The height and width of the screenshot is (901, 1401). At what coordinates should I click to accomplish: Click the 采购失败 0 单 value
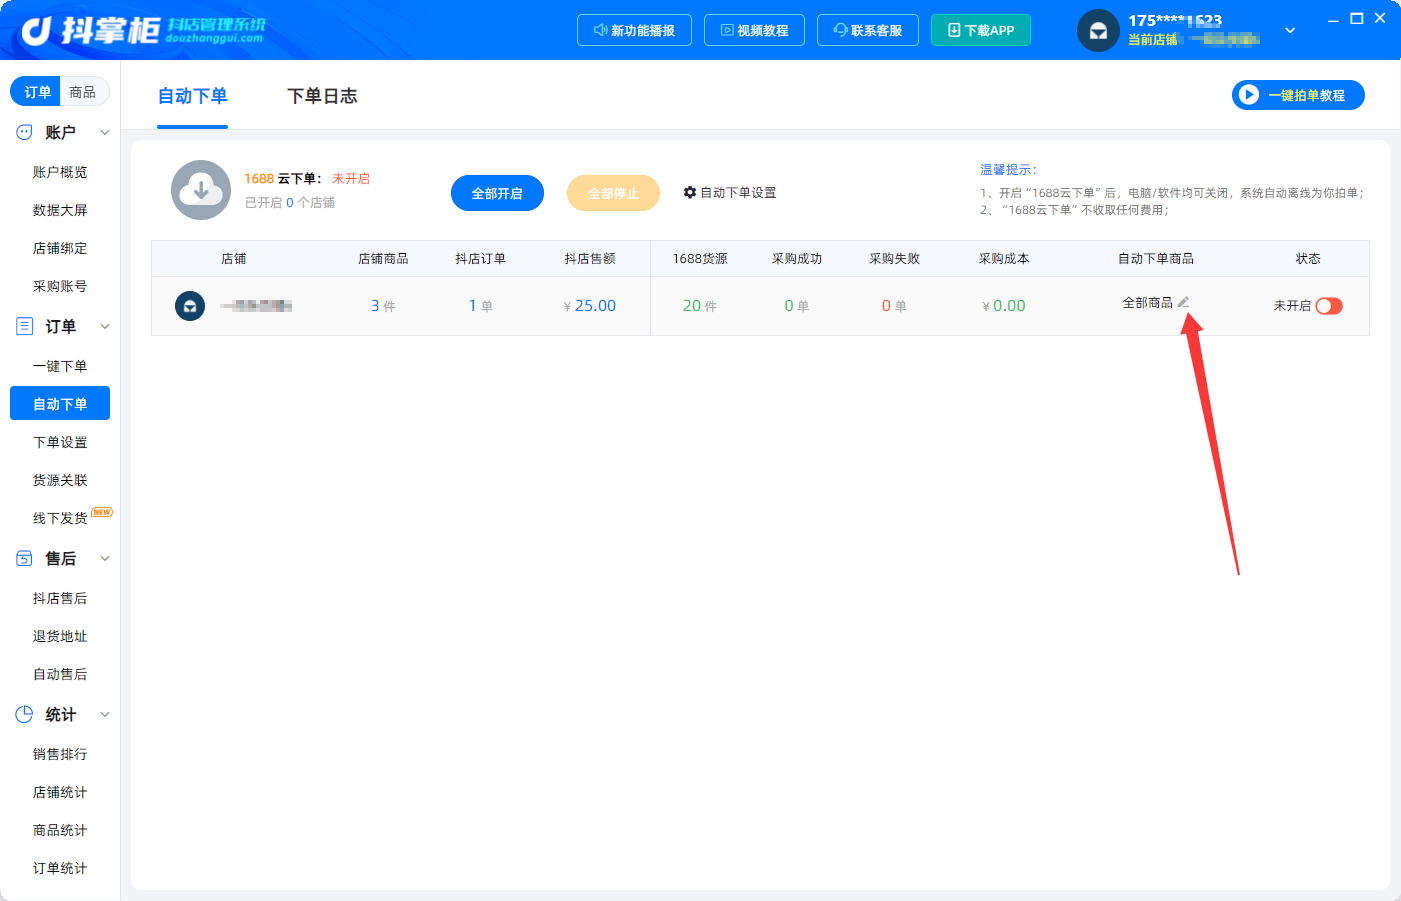coord(894,306)
